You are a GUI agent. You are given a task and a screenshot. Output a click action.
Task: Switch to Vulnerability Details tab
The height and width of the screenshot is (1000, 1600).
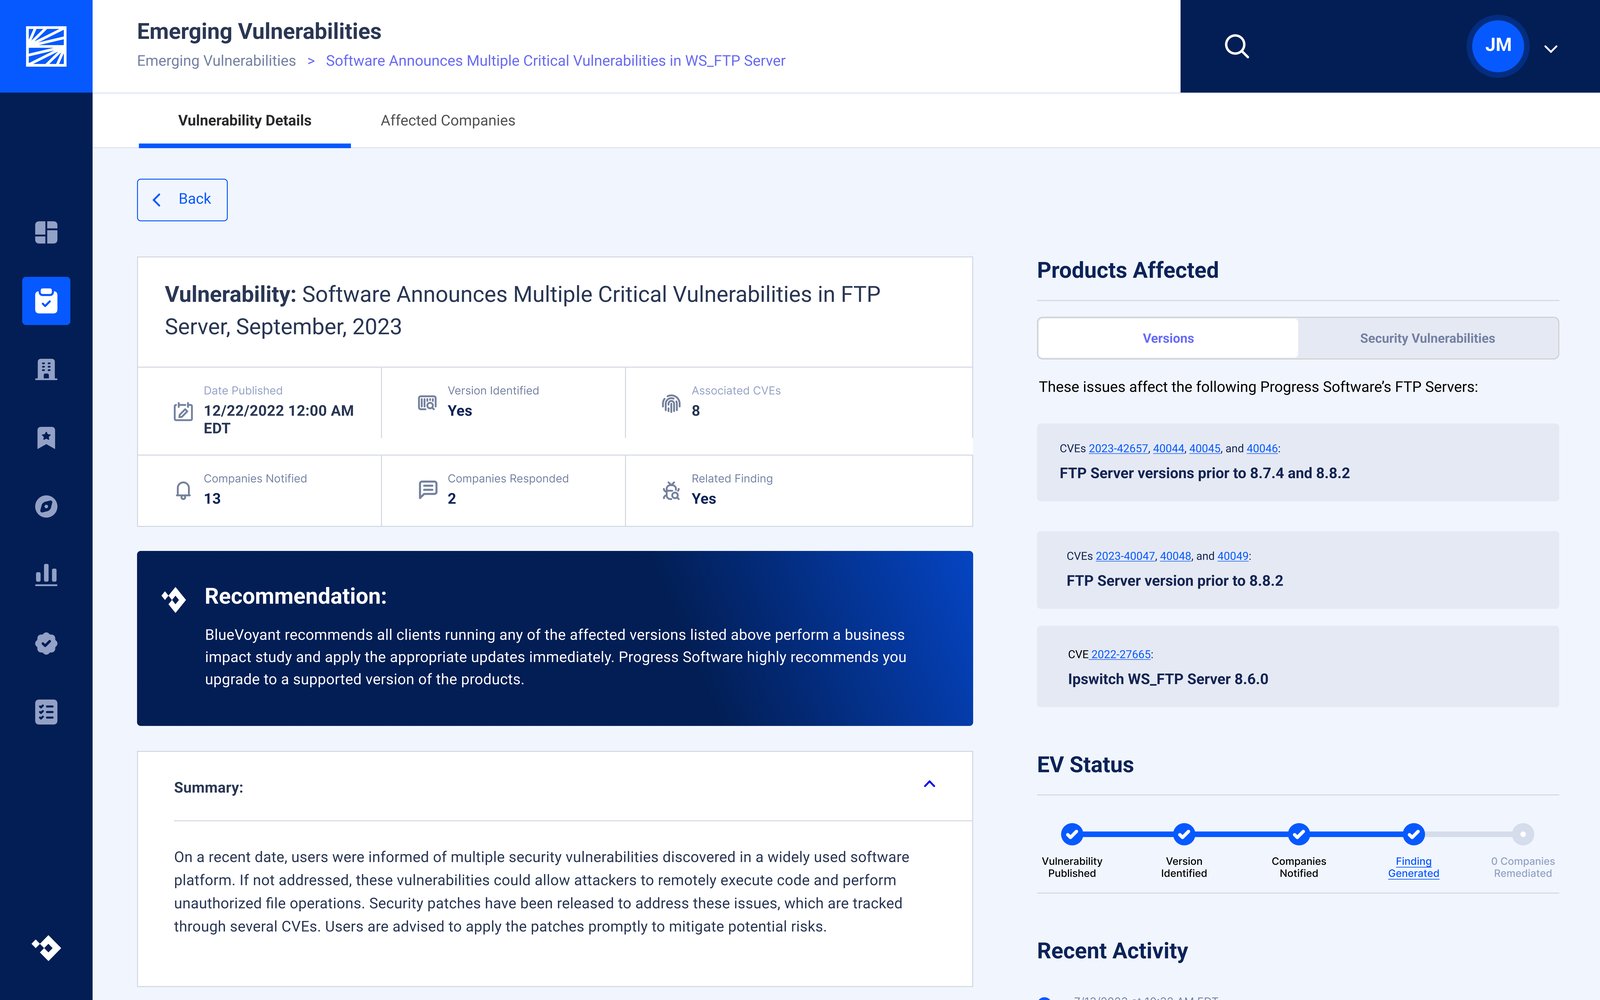(245, 120)
